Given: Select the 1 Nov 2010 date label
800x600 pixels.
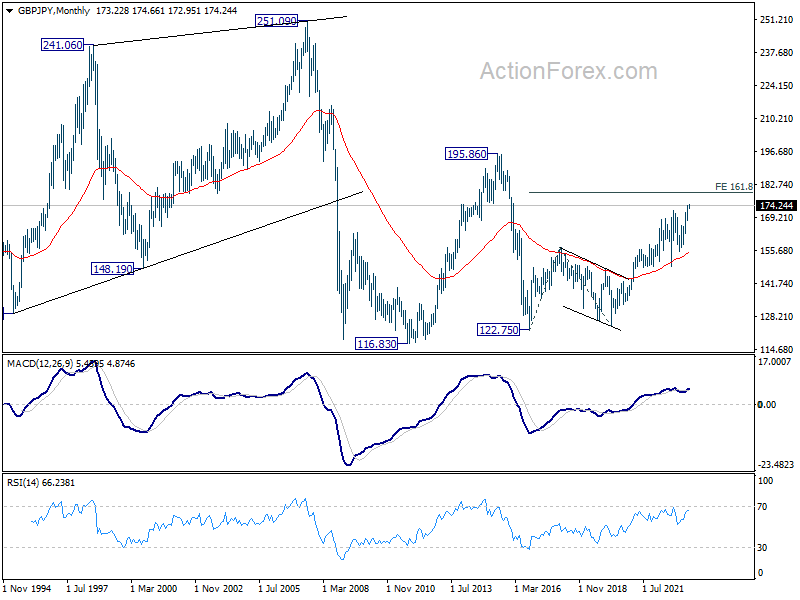Looking at the screenshot, I should coord(410,589).
